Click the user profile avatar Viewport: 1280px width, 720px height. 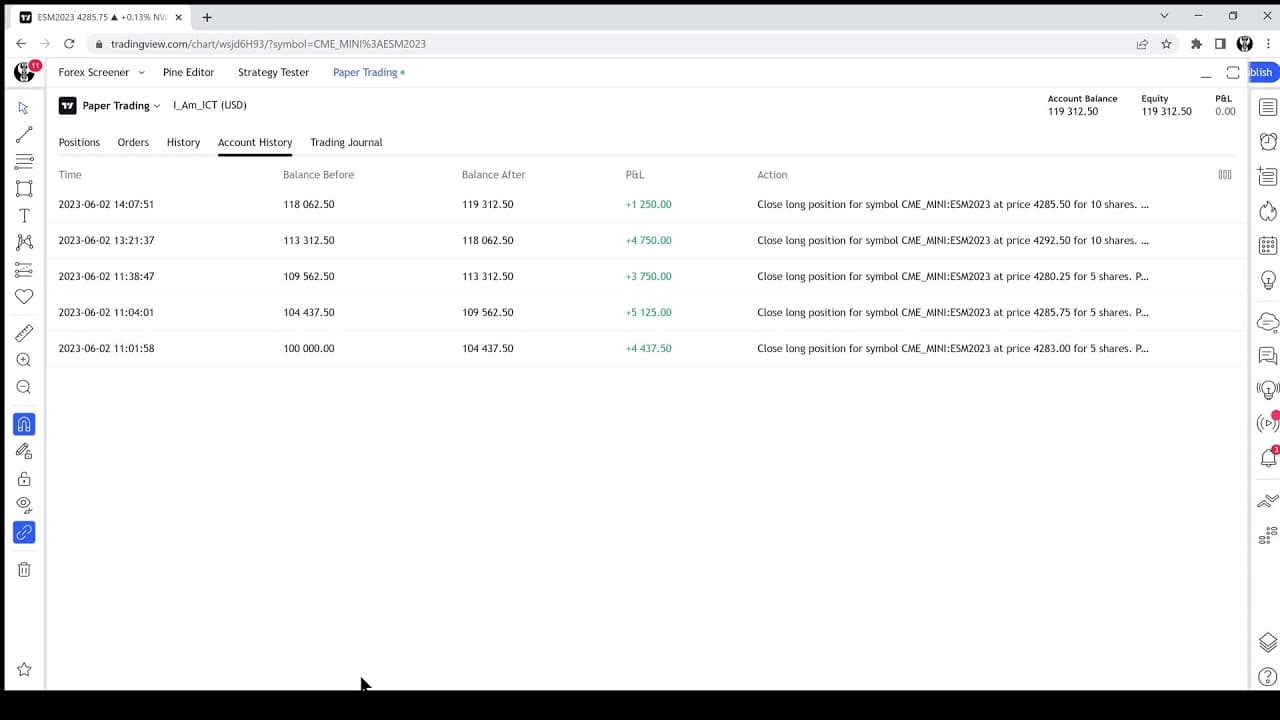(x=24, y=72)
